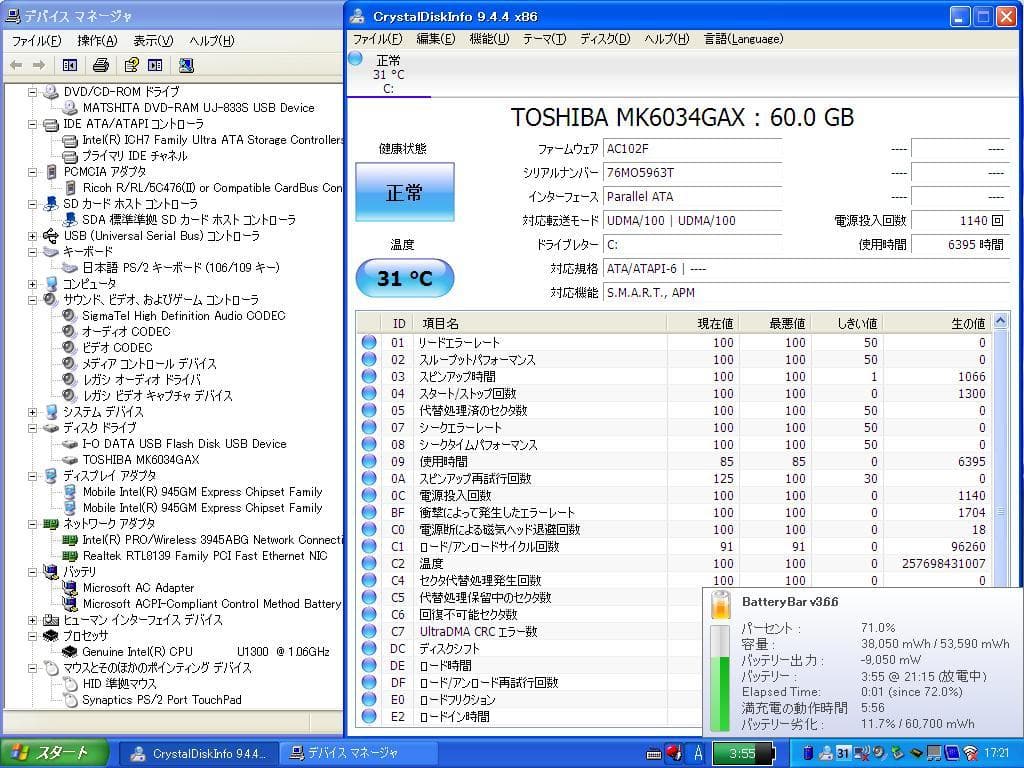Viewport: 1024px width, 768px height.
Task: Click the 項目名 column header
Action: (539, 323)
